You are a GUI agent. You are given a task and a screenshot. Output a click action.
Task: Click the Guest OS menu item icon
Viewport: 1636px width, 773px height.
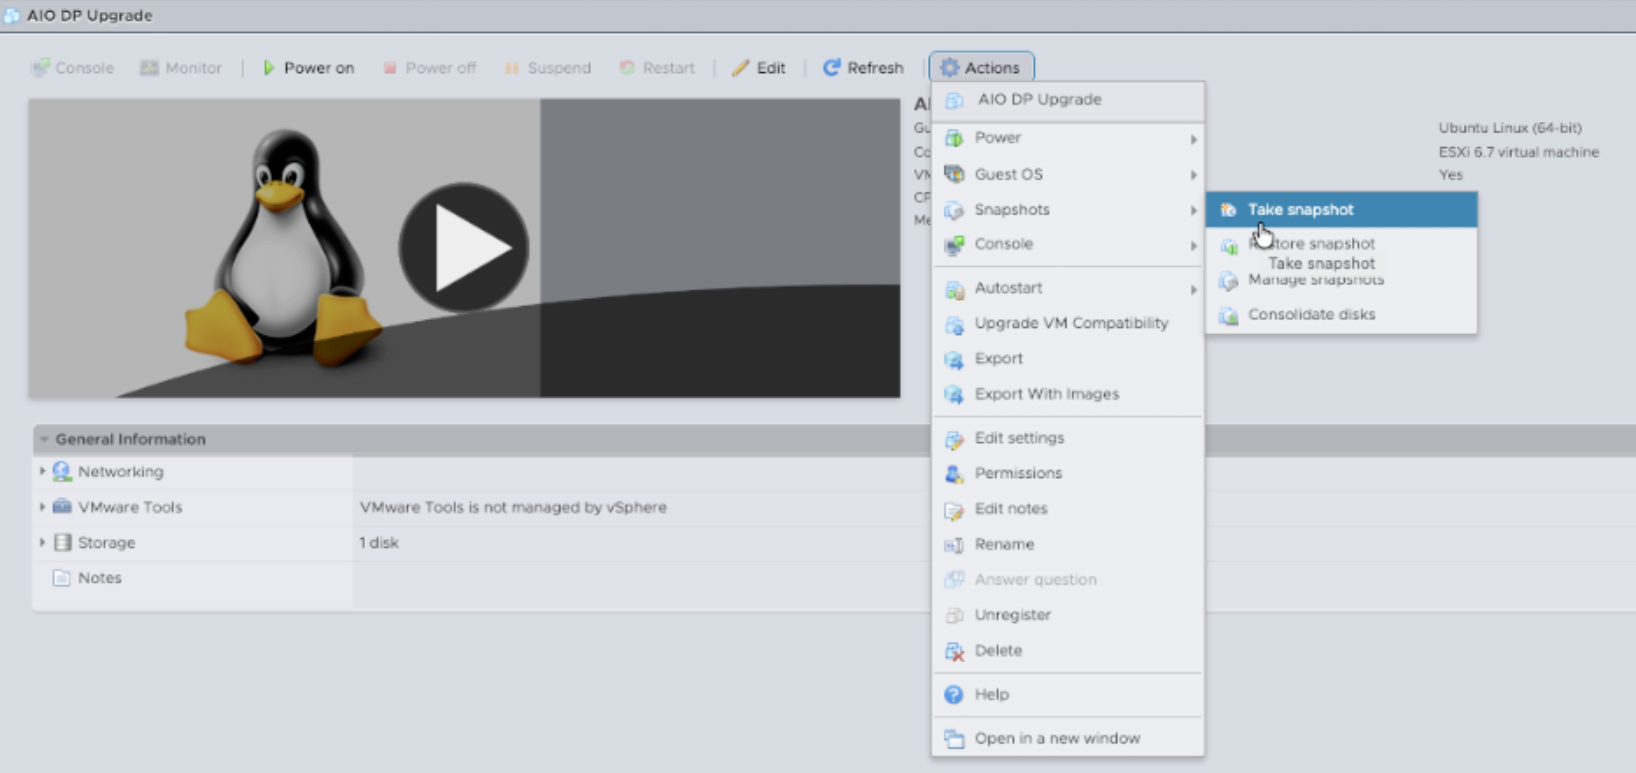coord(954,174)
